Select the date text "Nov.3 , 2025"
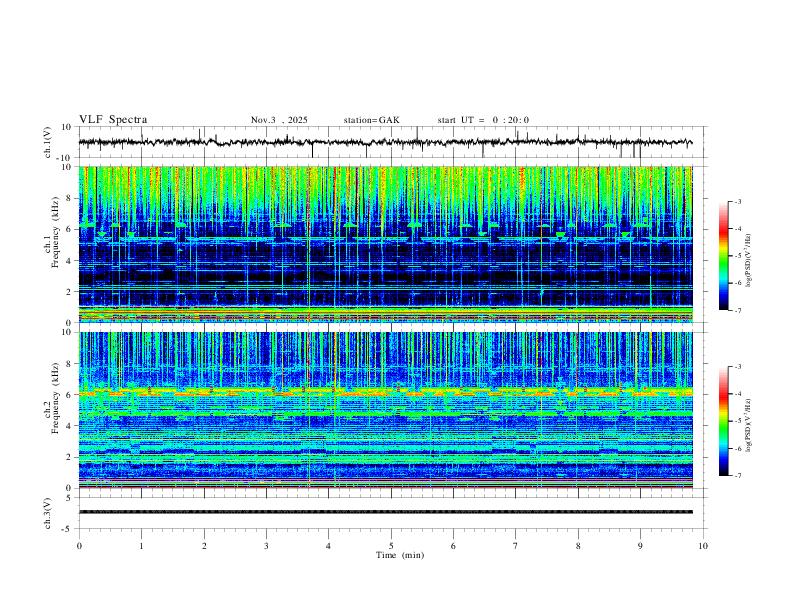Image resolution: width=792 pixels, height=612 pixels. (x=279, y=120)
